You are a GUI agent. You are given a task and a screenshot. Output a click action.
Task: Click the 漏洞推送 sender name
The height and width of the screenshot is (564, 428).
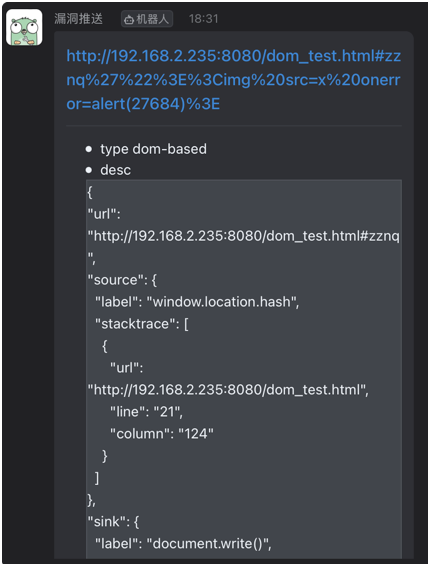pyautogui.click(x=78, y=19)
